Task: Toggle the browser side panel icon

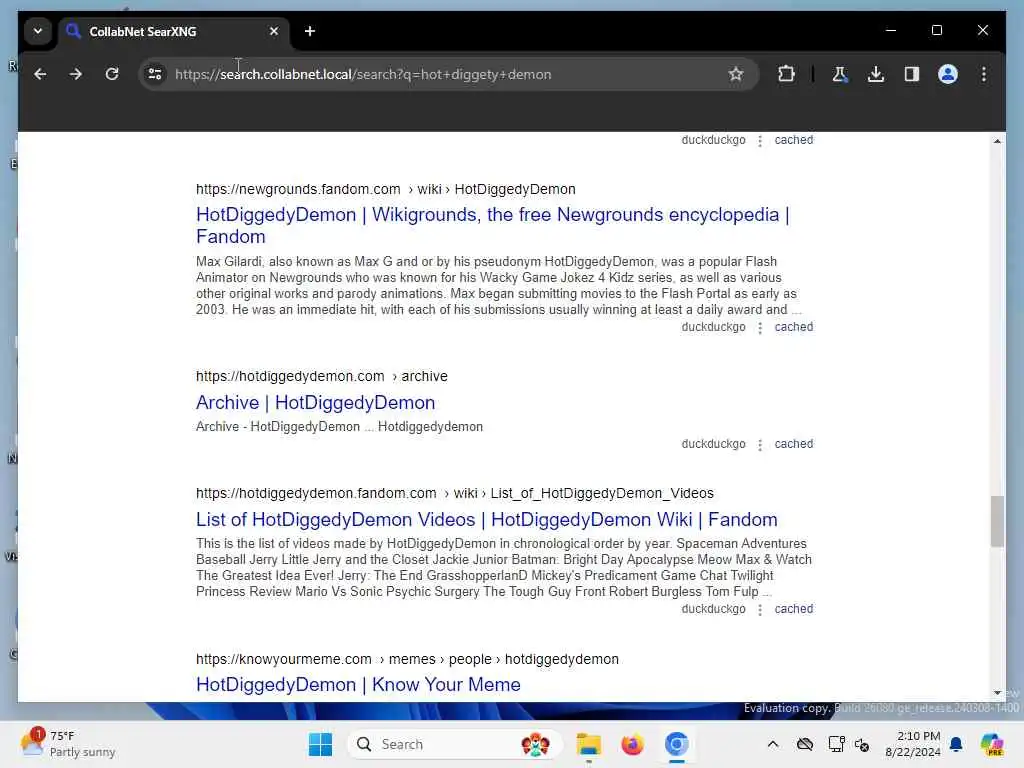Action: (912, 74)
